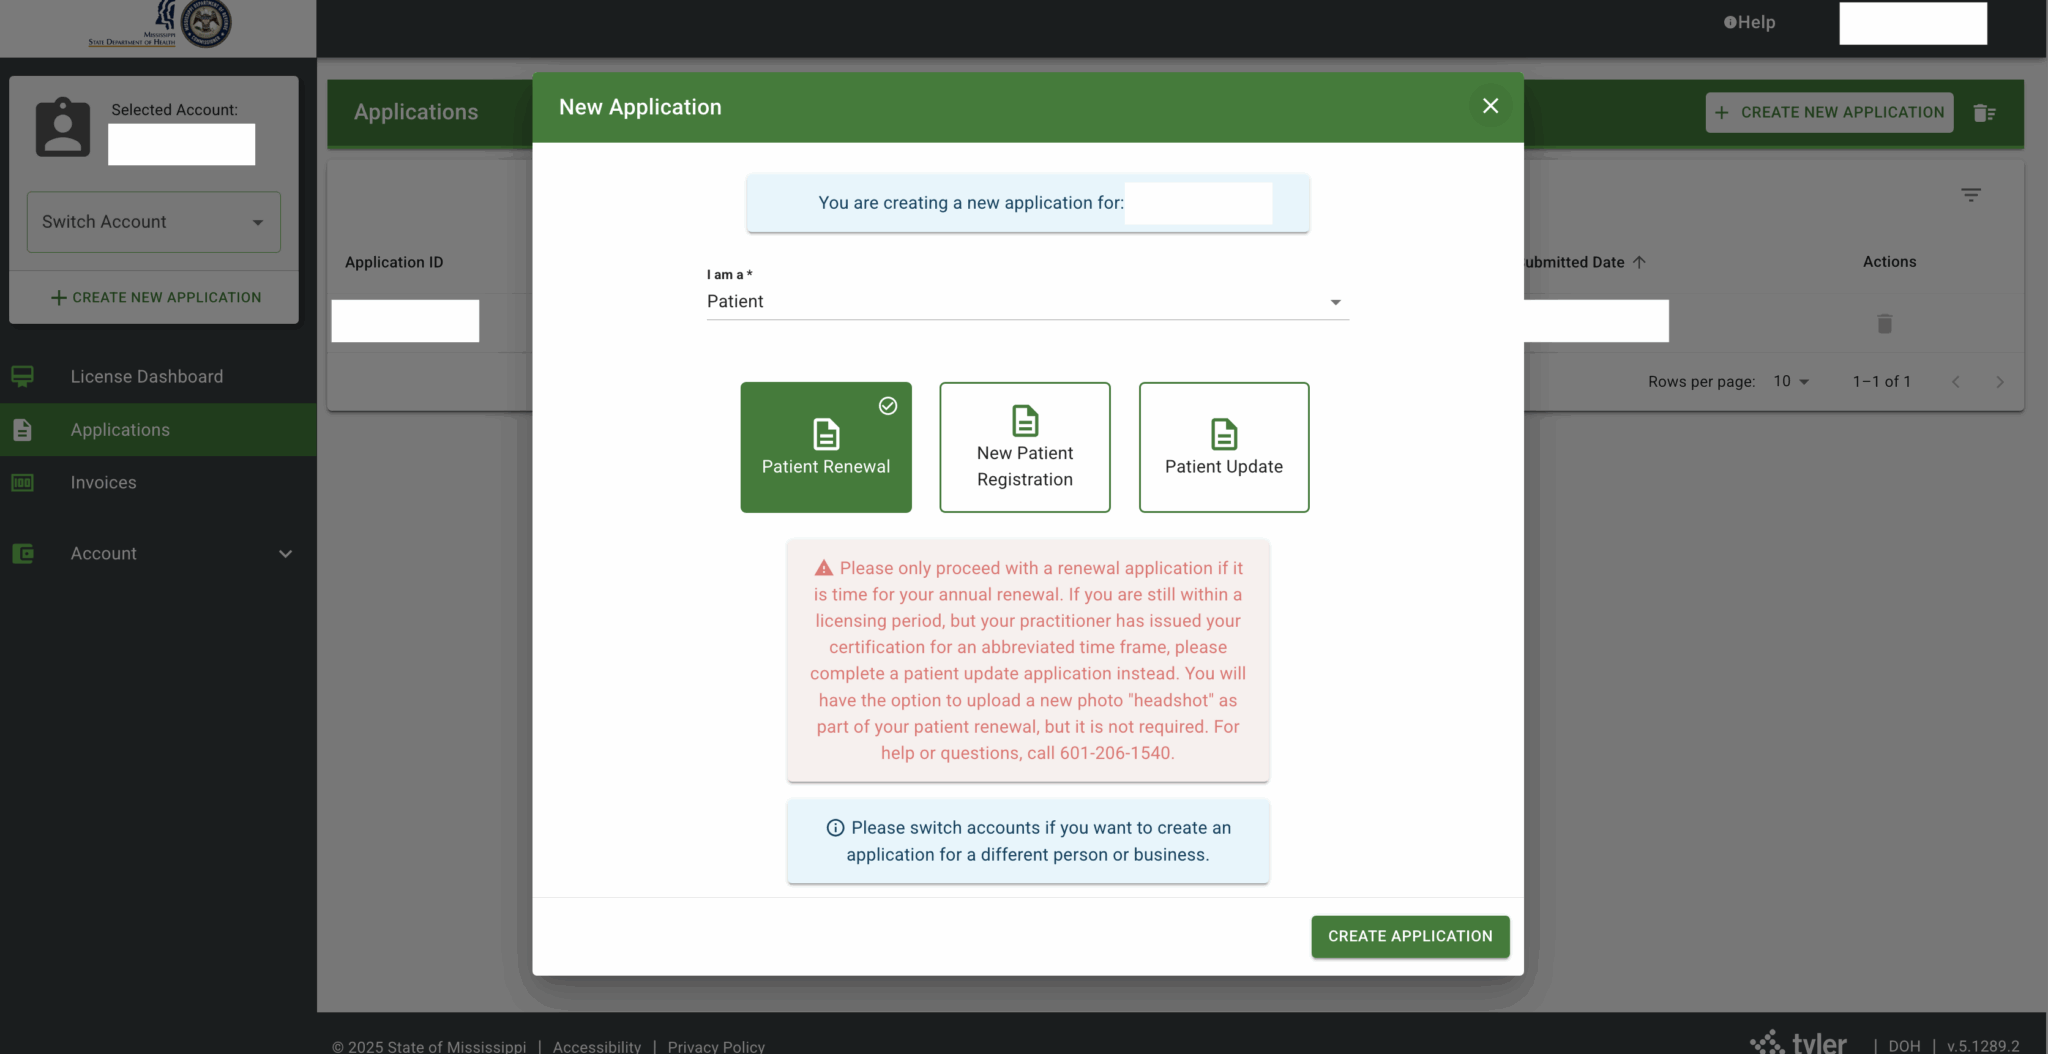The height and width of the screenshot is (1054, 2048).
Task: Click the Account wallet icon in sidebar
Action: click(22, 554)
